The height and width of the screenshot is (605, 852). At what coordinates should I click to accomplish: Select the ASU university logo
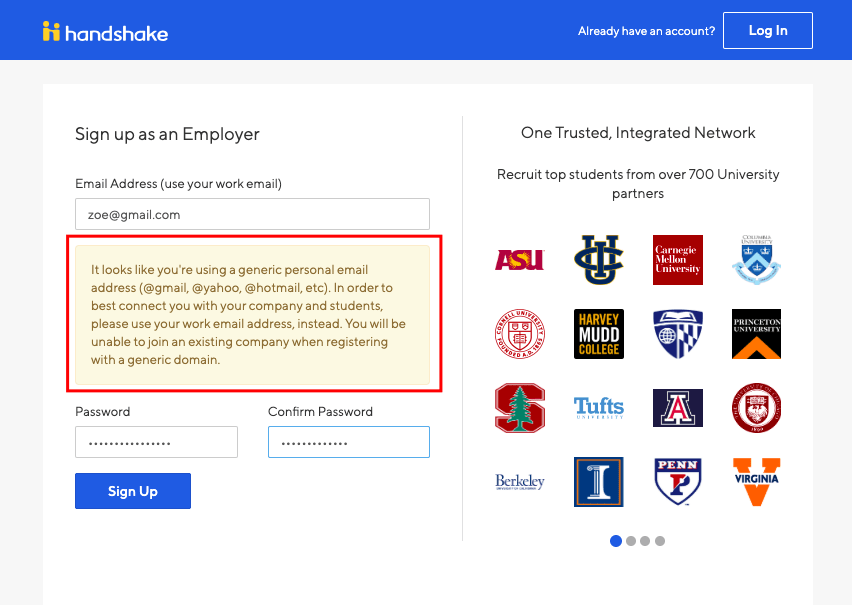(x=520, y=259)
